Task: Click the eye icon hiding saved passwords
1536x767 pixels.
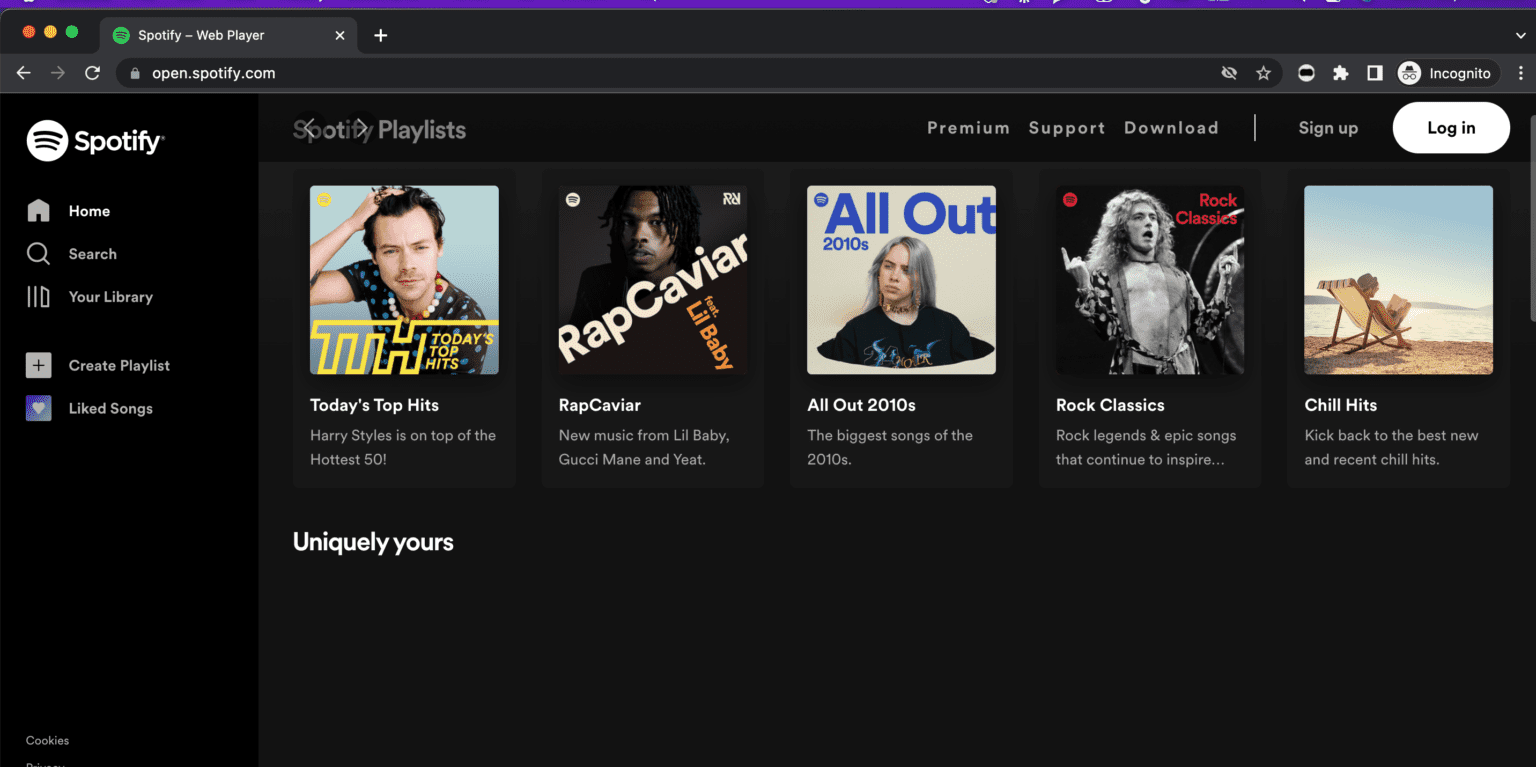Action: pyautogui.click(x=1229, y=72)
